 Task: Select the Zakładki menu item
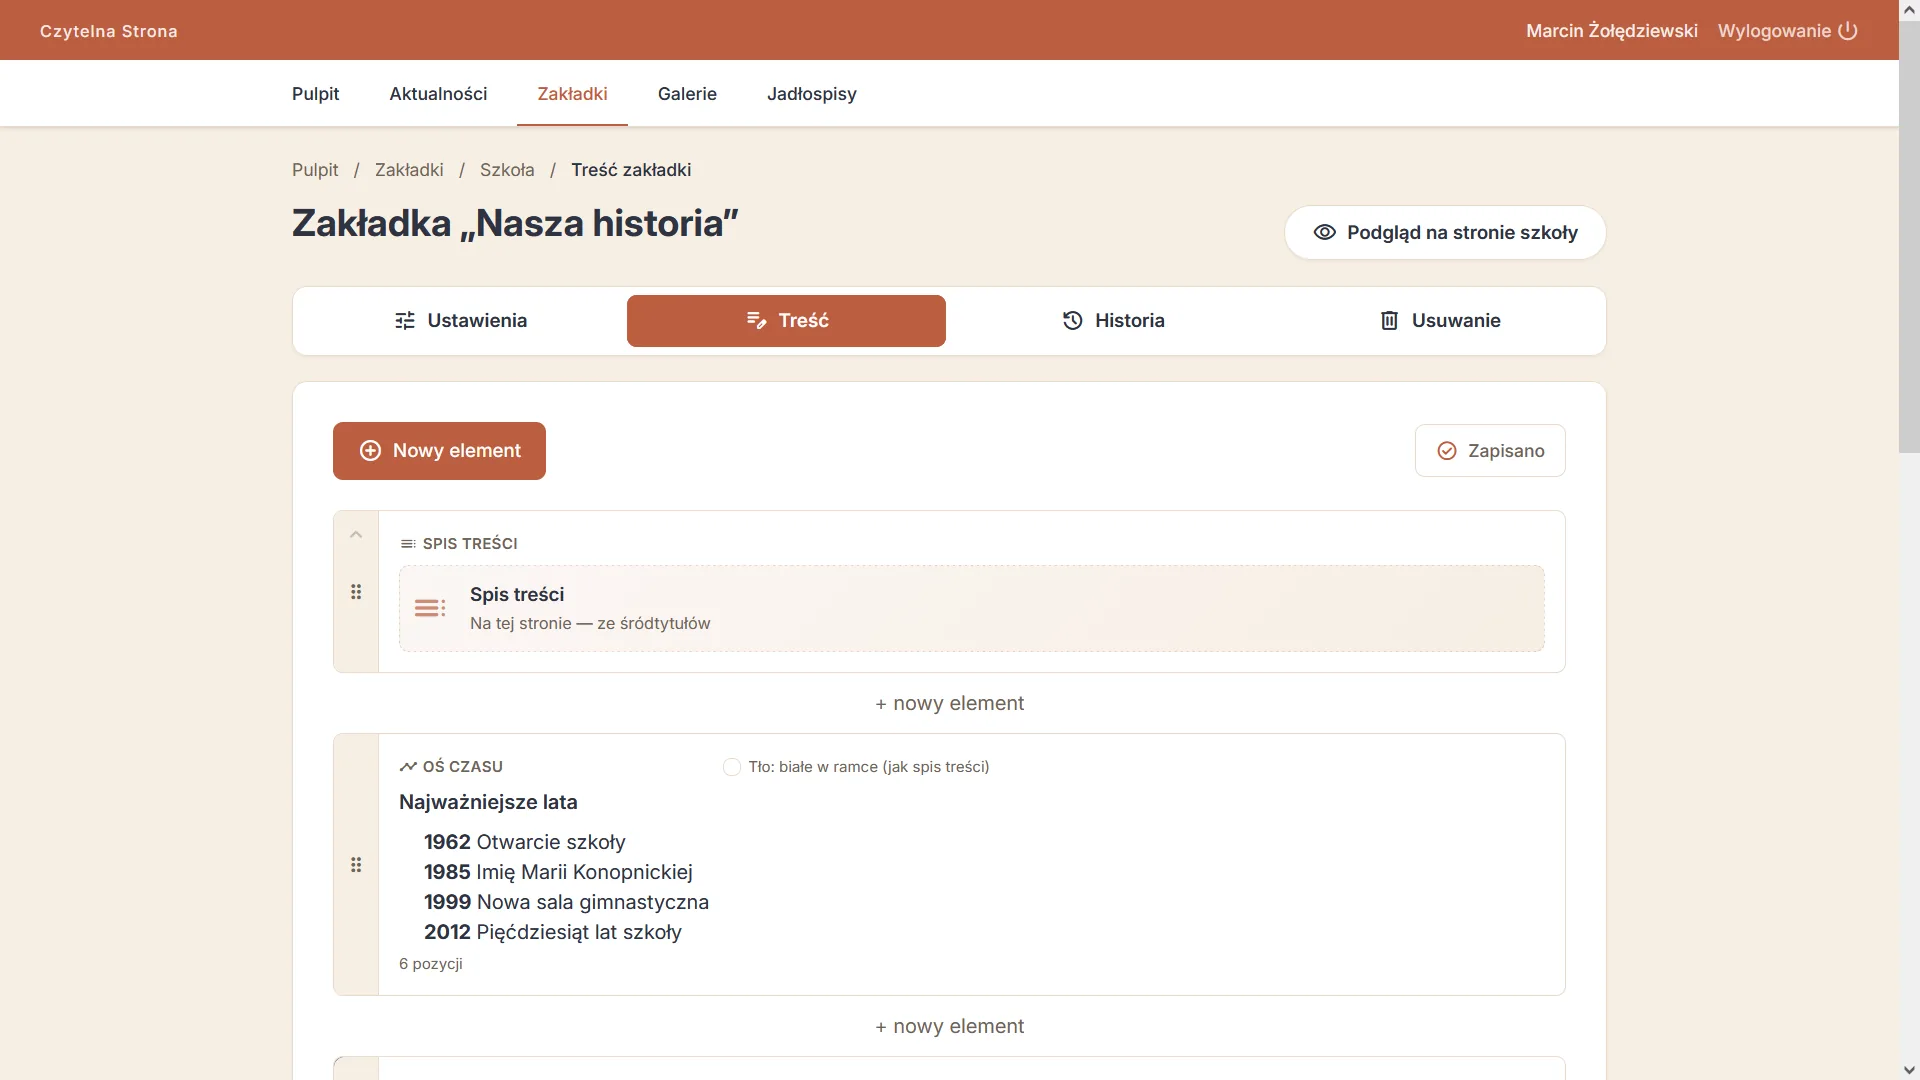tap(572, 94)
